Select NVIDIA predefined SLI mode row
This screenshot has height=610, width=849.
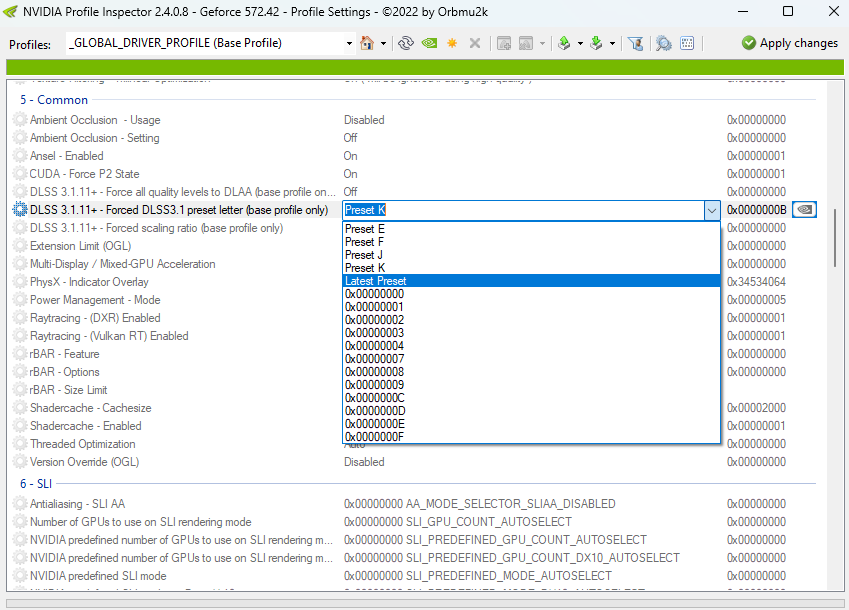pyautogui.click(x=412, y=575)
